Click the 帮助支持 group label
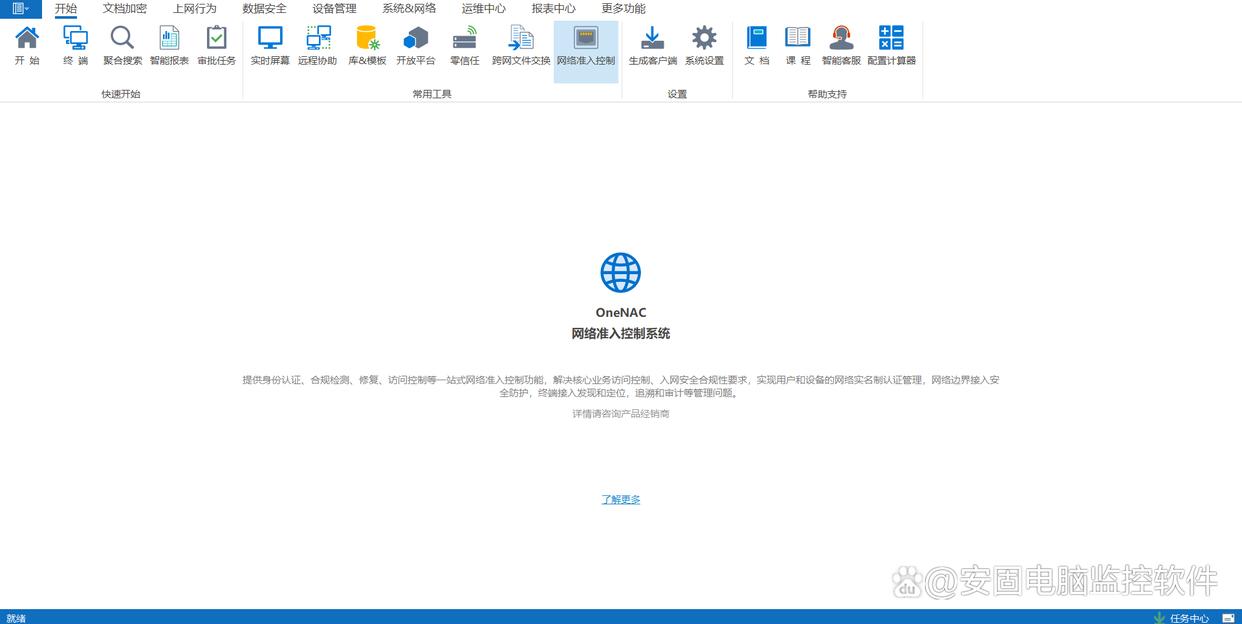 [827, 94]
